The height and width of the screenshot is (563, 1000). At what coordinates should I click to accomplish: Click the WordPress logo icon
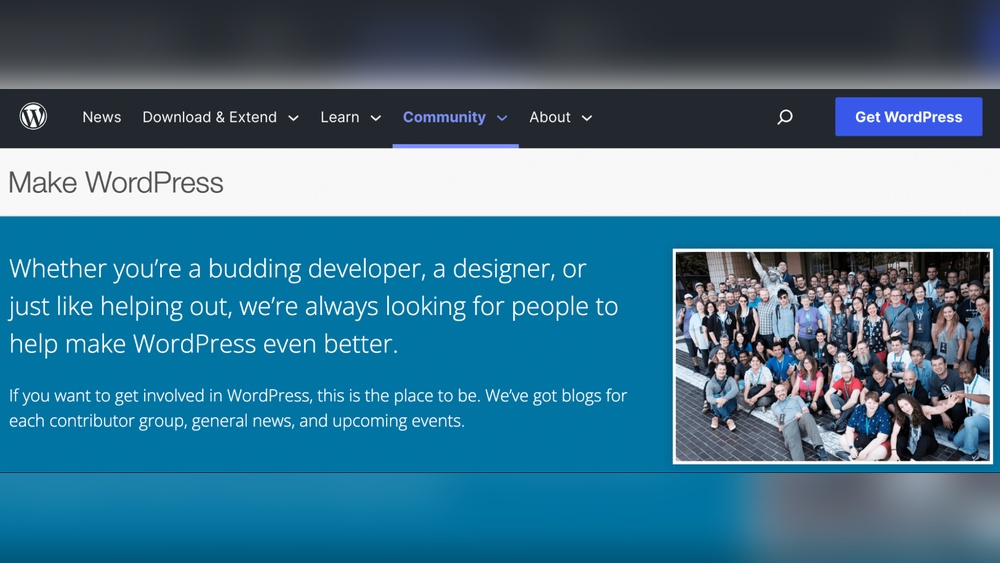(33, 117)
